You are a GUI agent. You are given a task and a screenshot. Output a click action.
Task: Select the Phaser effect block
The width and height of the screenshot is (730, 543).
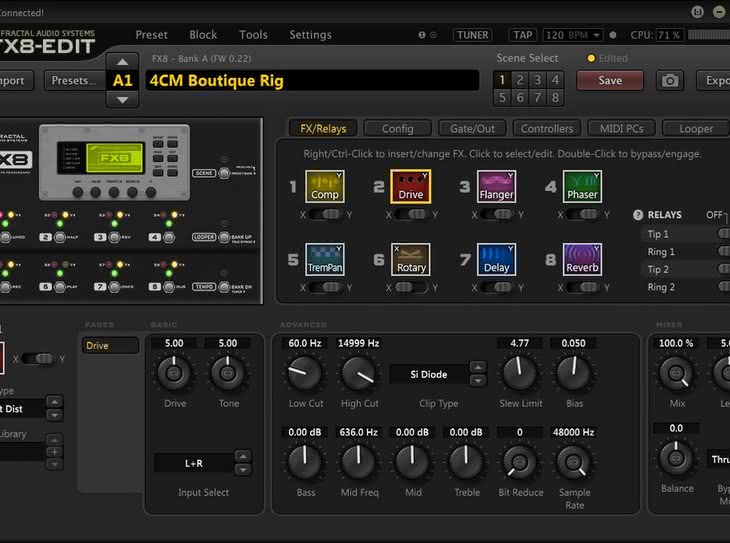pos(582,186)
